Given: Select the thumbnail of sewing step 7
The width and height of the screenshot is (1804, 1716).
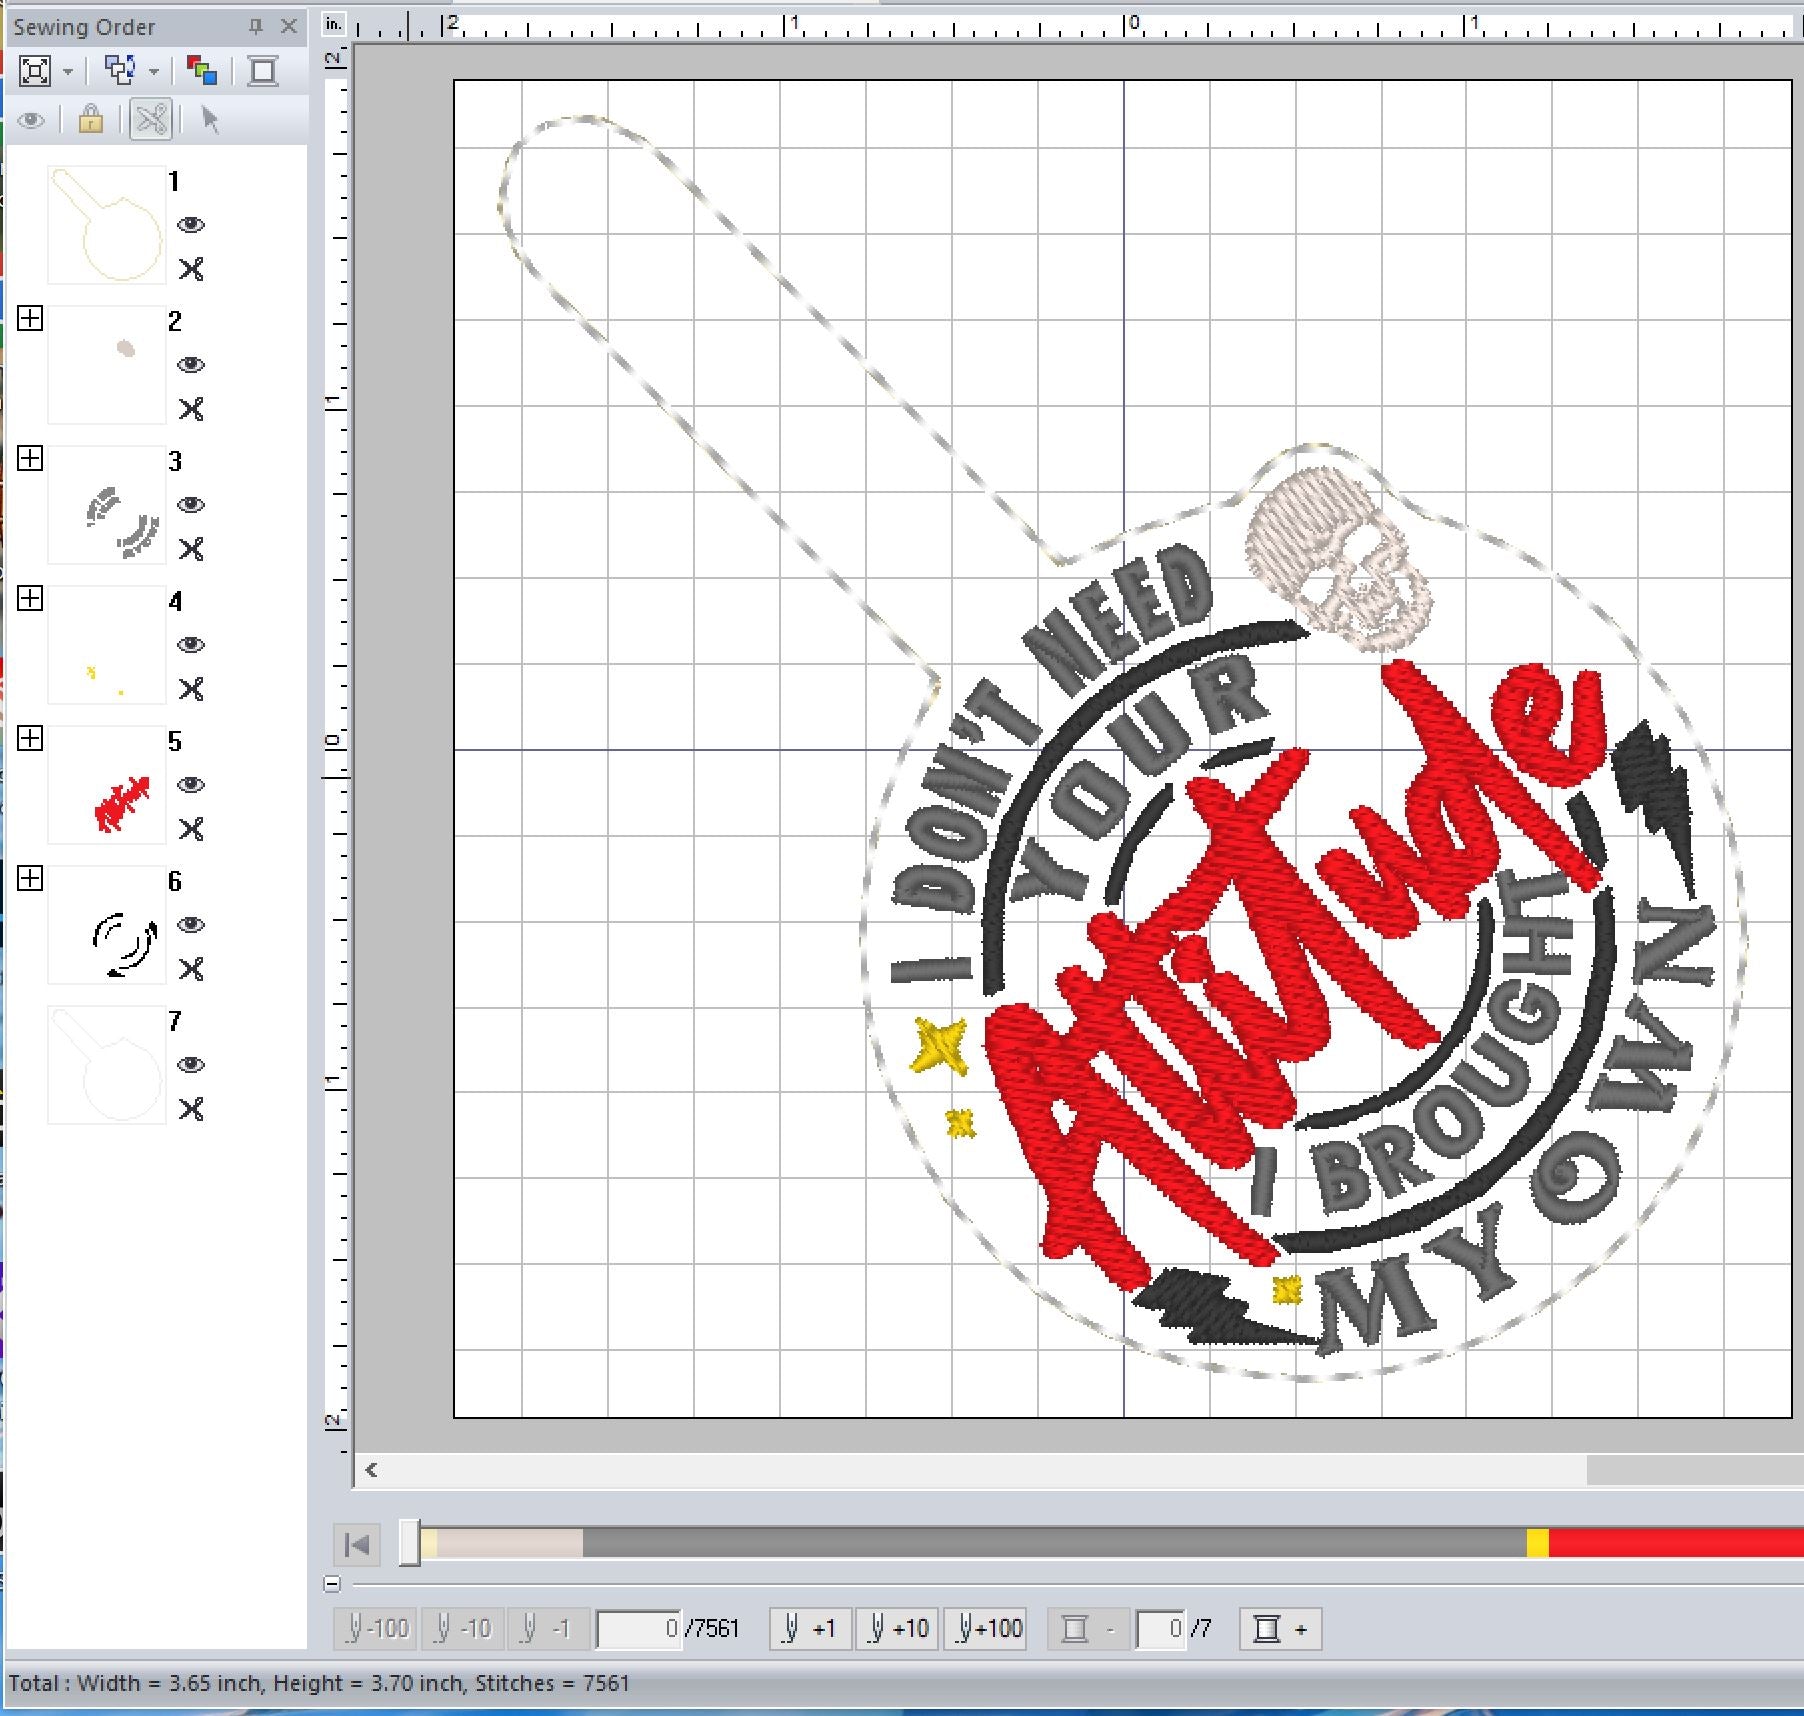Looking at the screenshot, I should tap(107, 1065).
